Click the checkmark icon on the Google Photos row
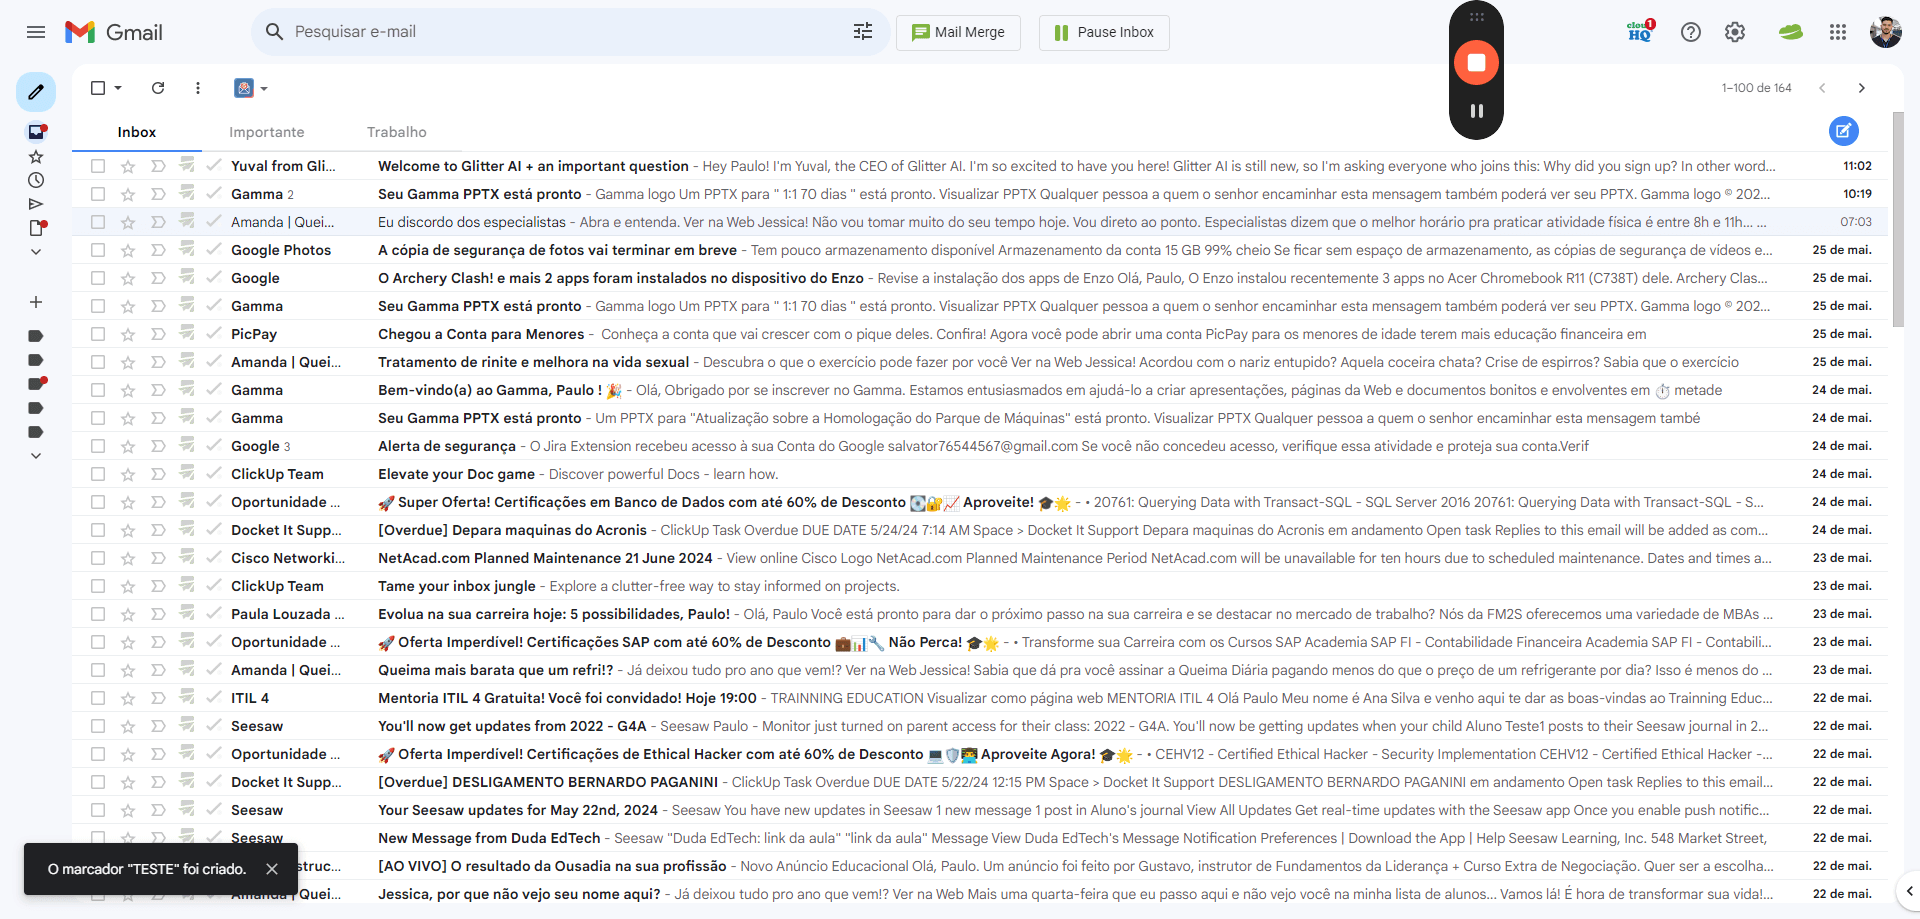Image resolution: width=1920 pixels, height=919 pixels. (x=214, y=249)
